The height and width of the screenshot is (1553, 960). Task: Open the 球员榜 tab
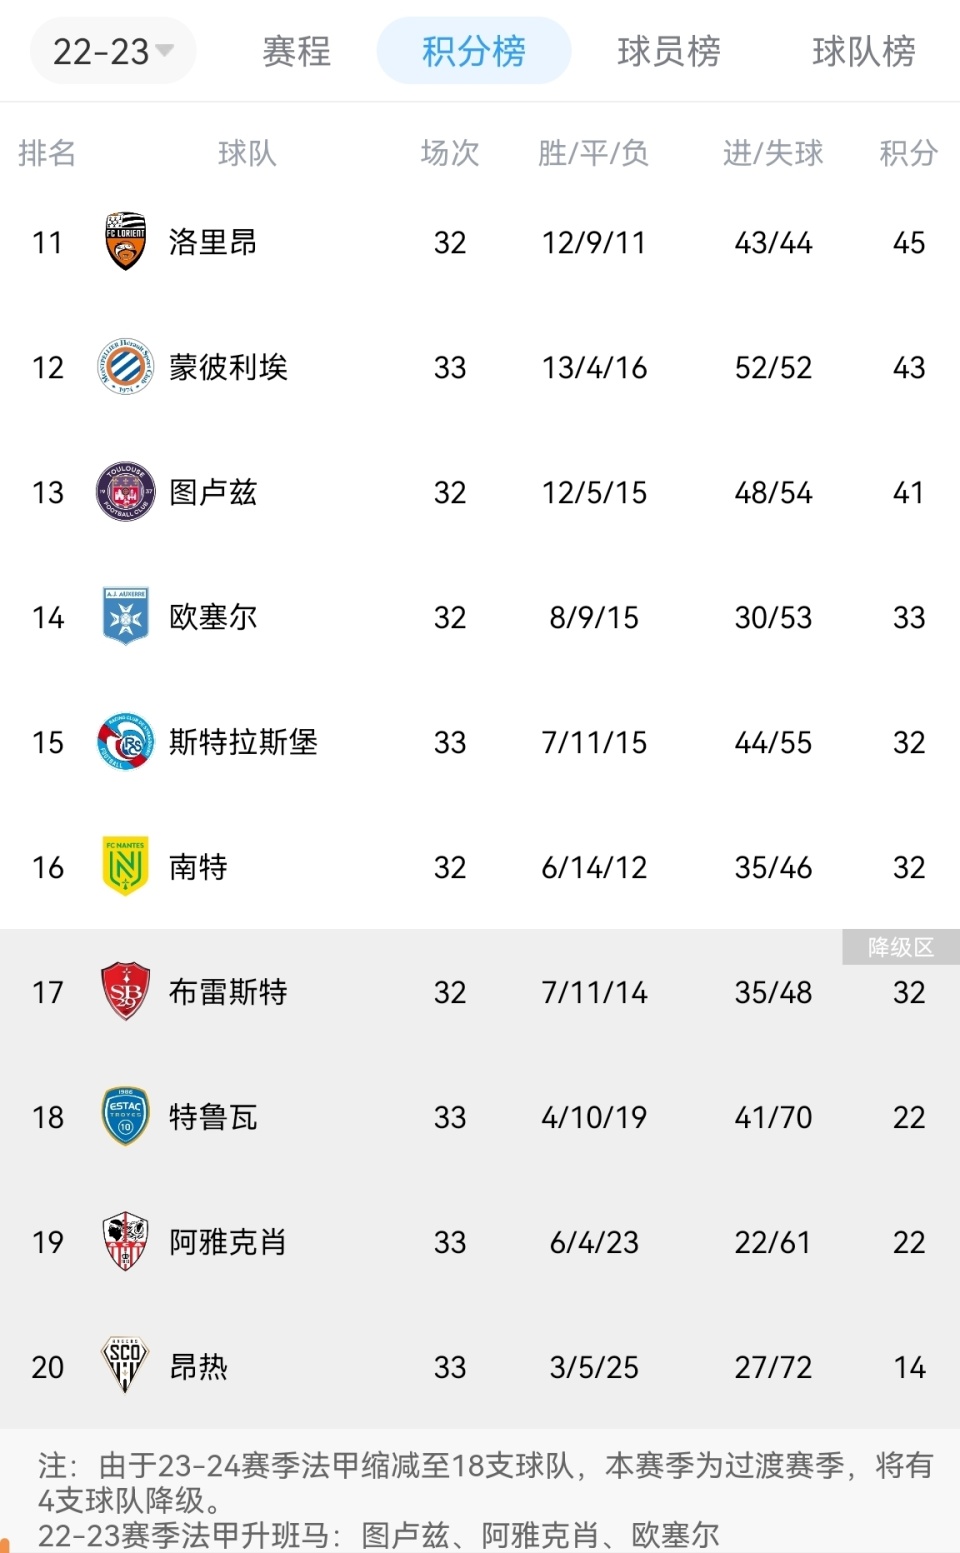[668, 51]
